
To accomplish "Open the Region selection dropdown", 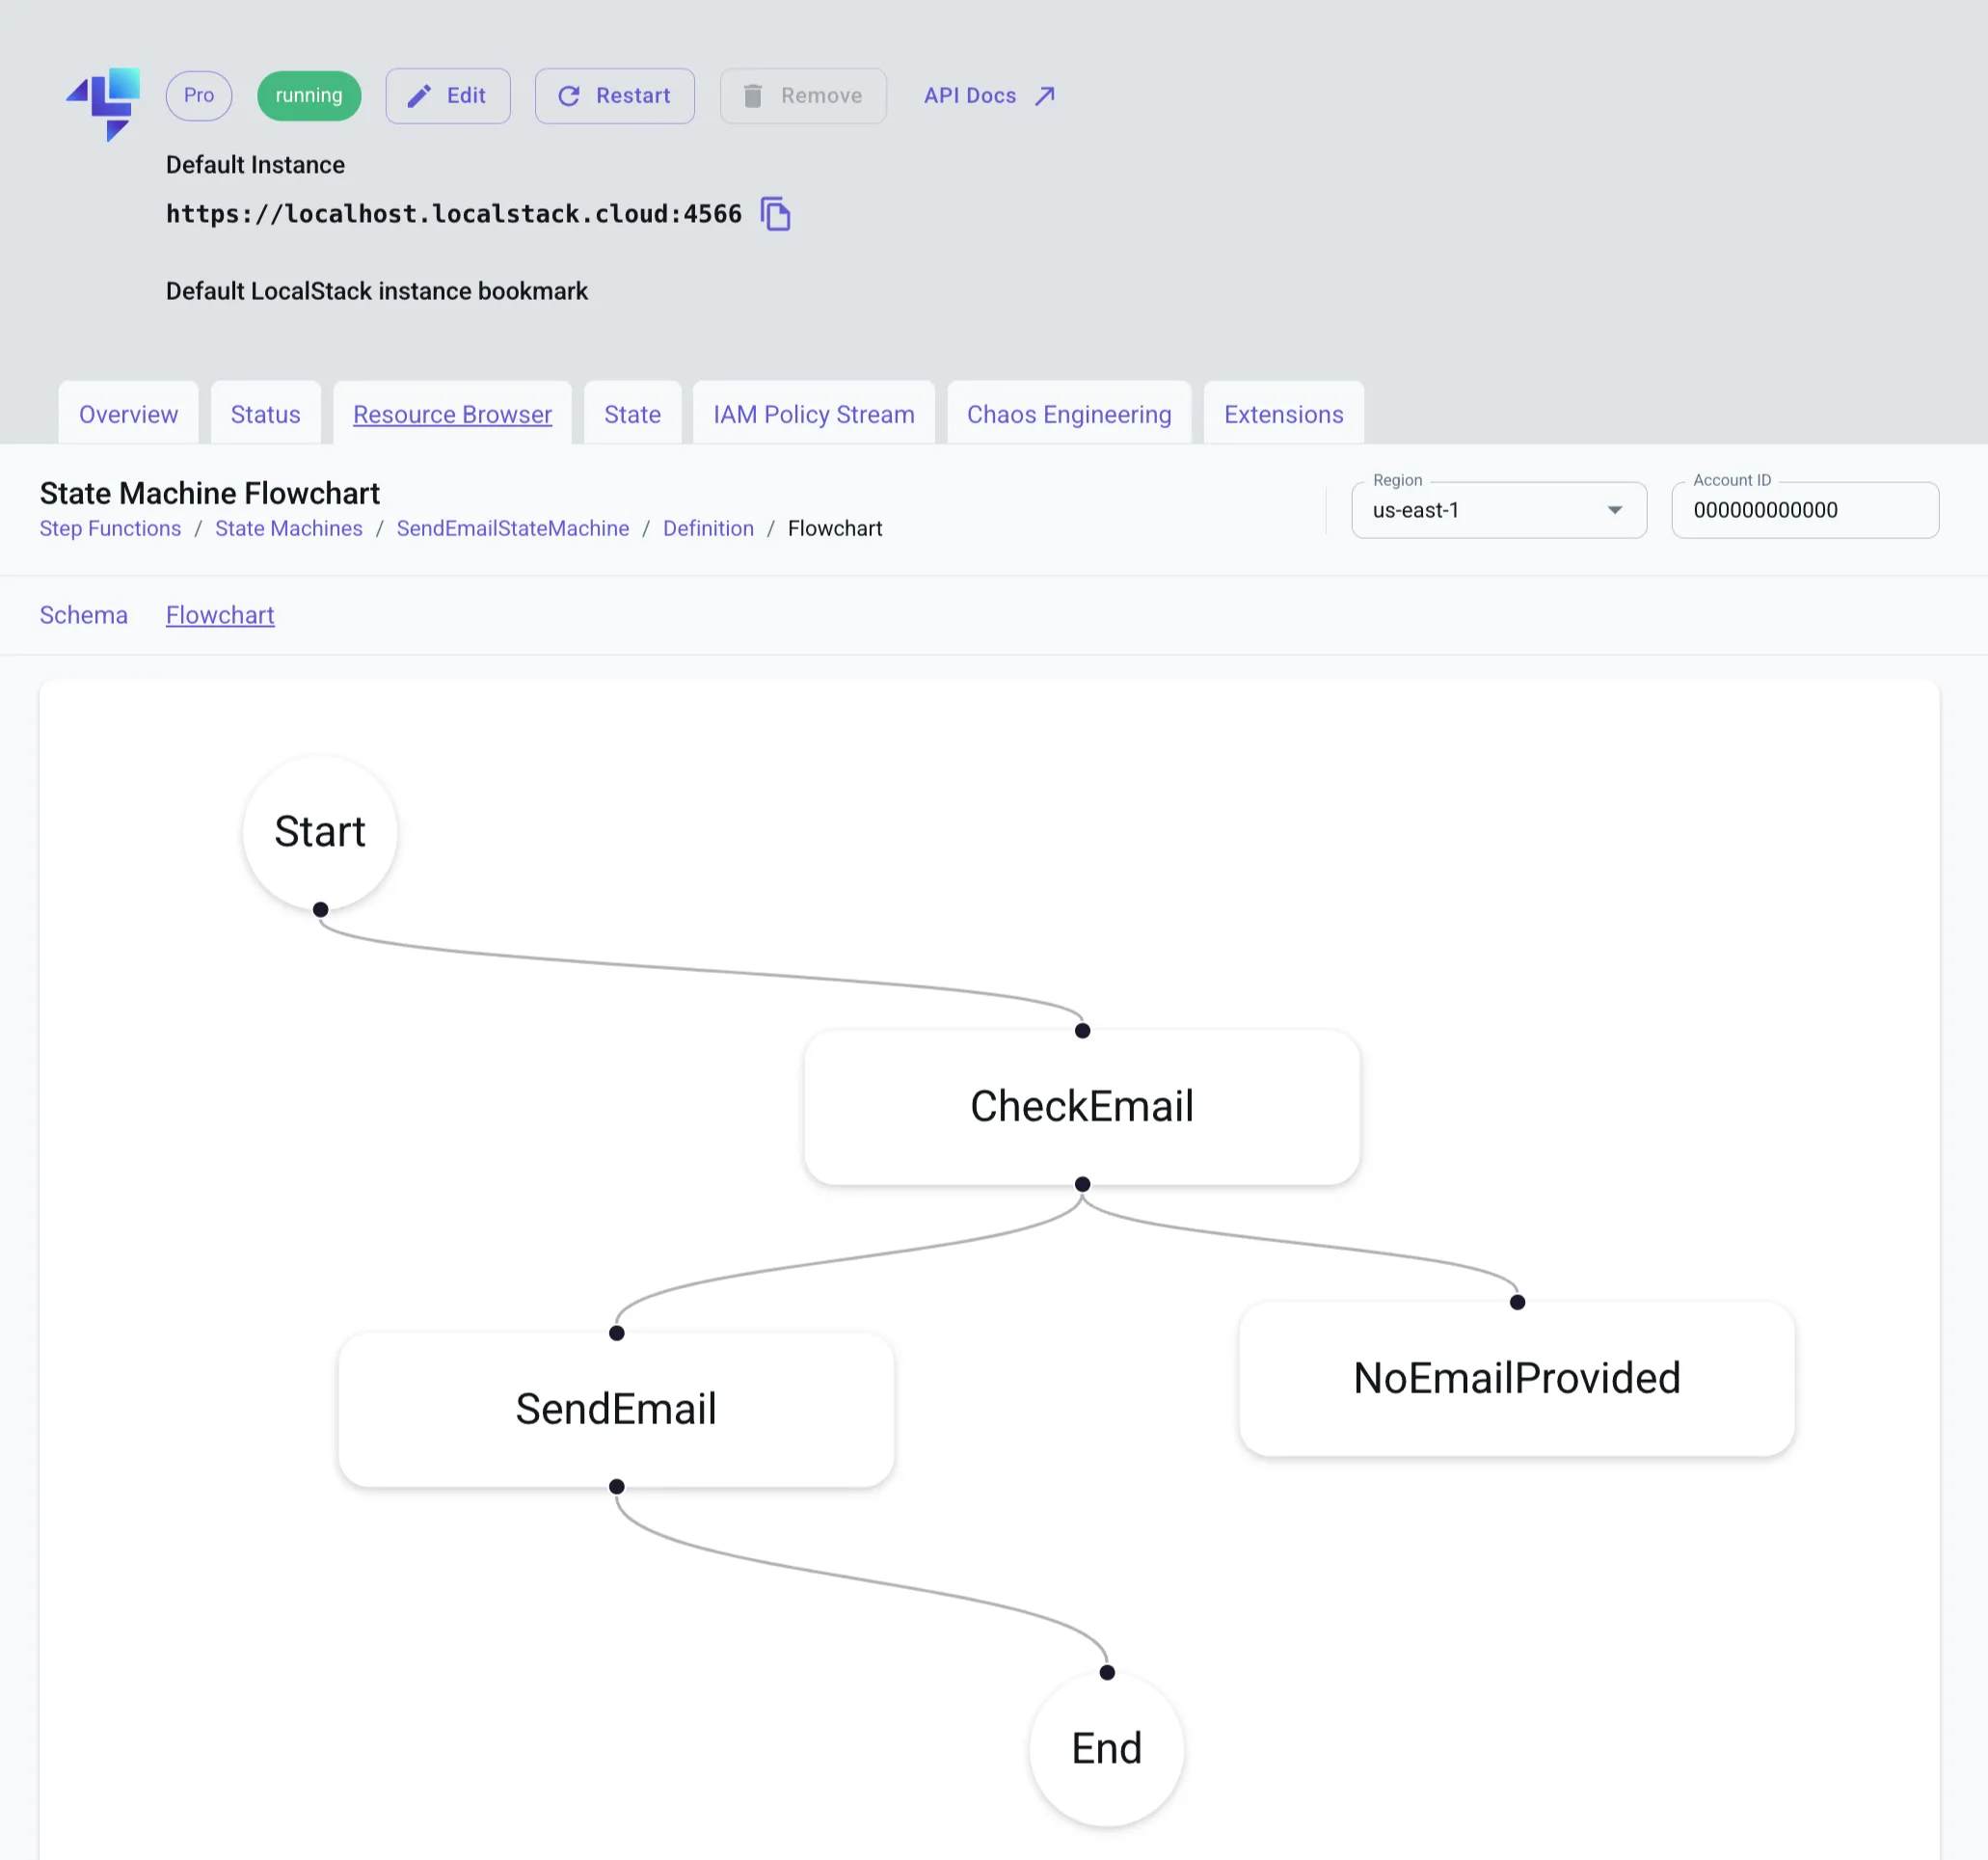I will [x=1497, y=510].
